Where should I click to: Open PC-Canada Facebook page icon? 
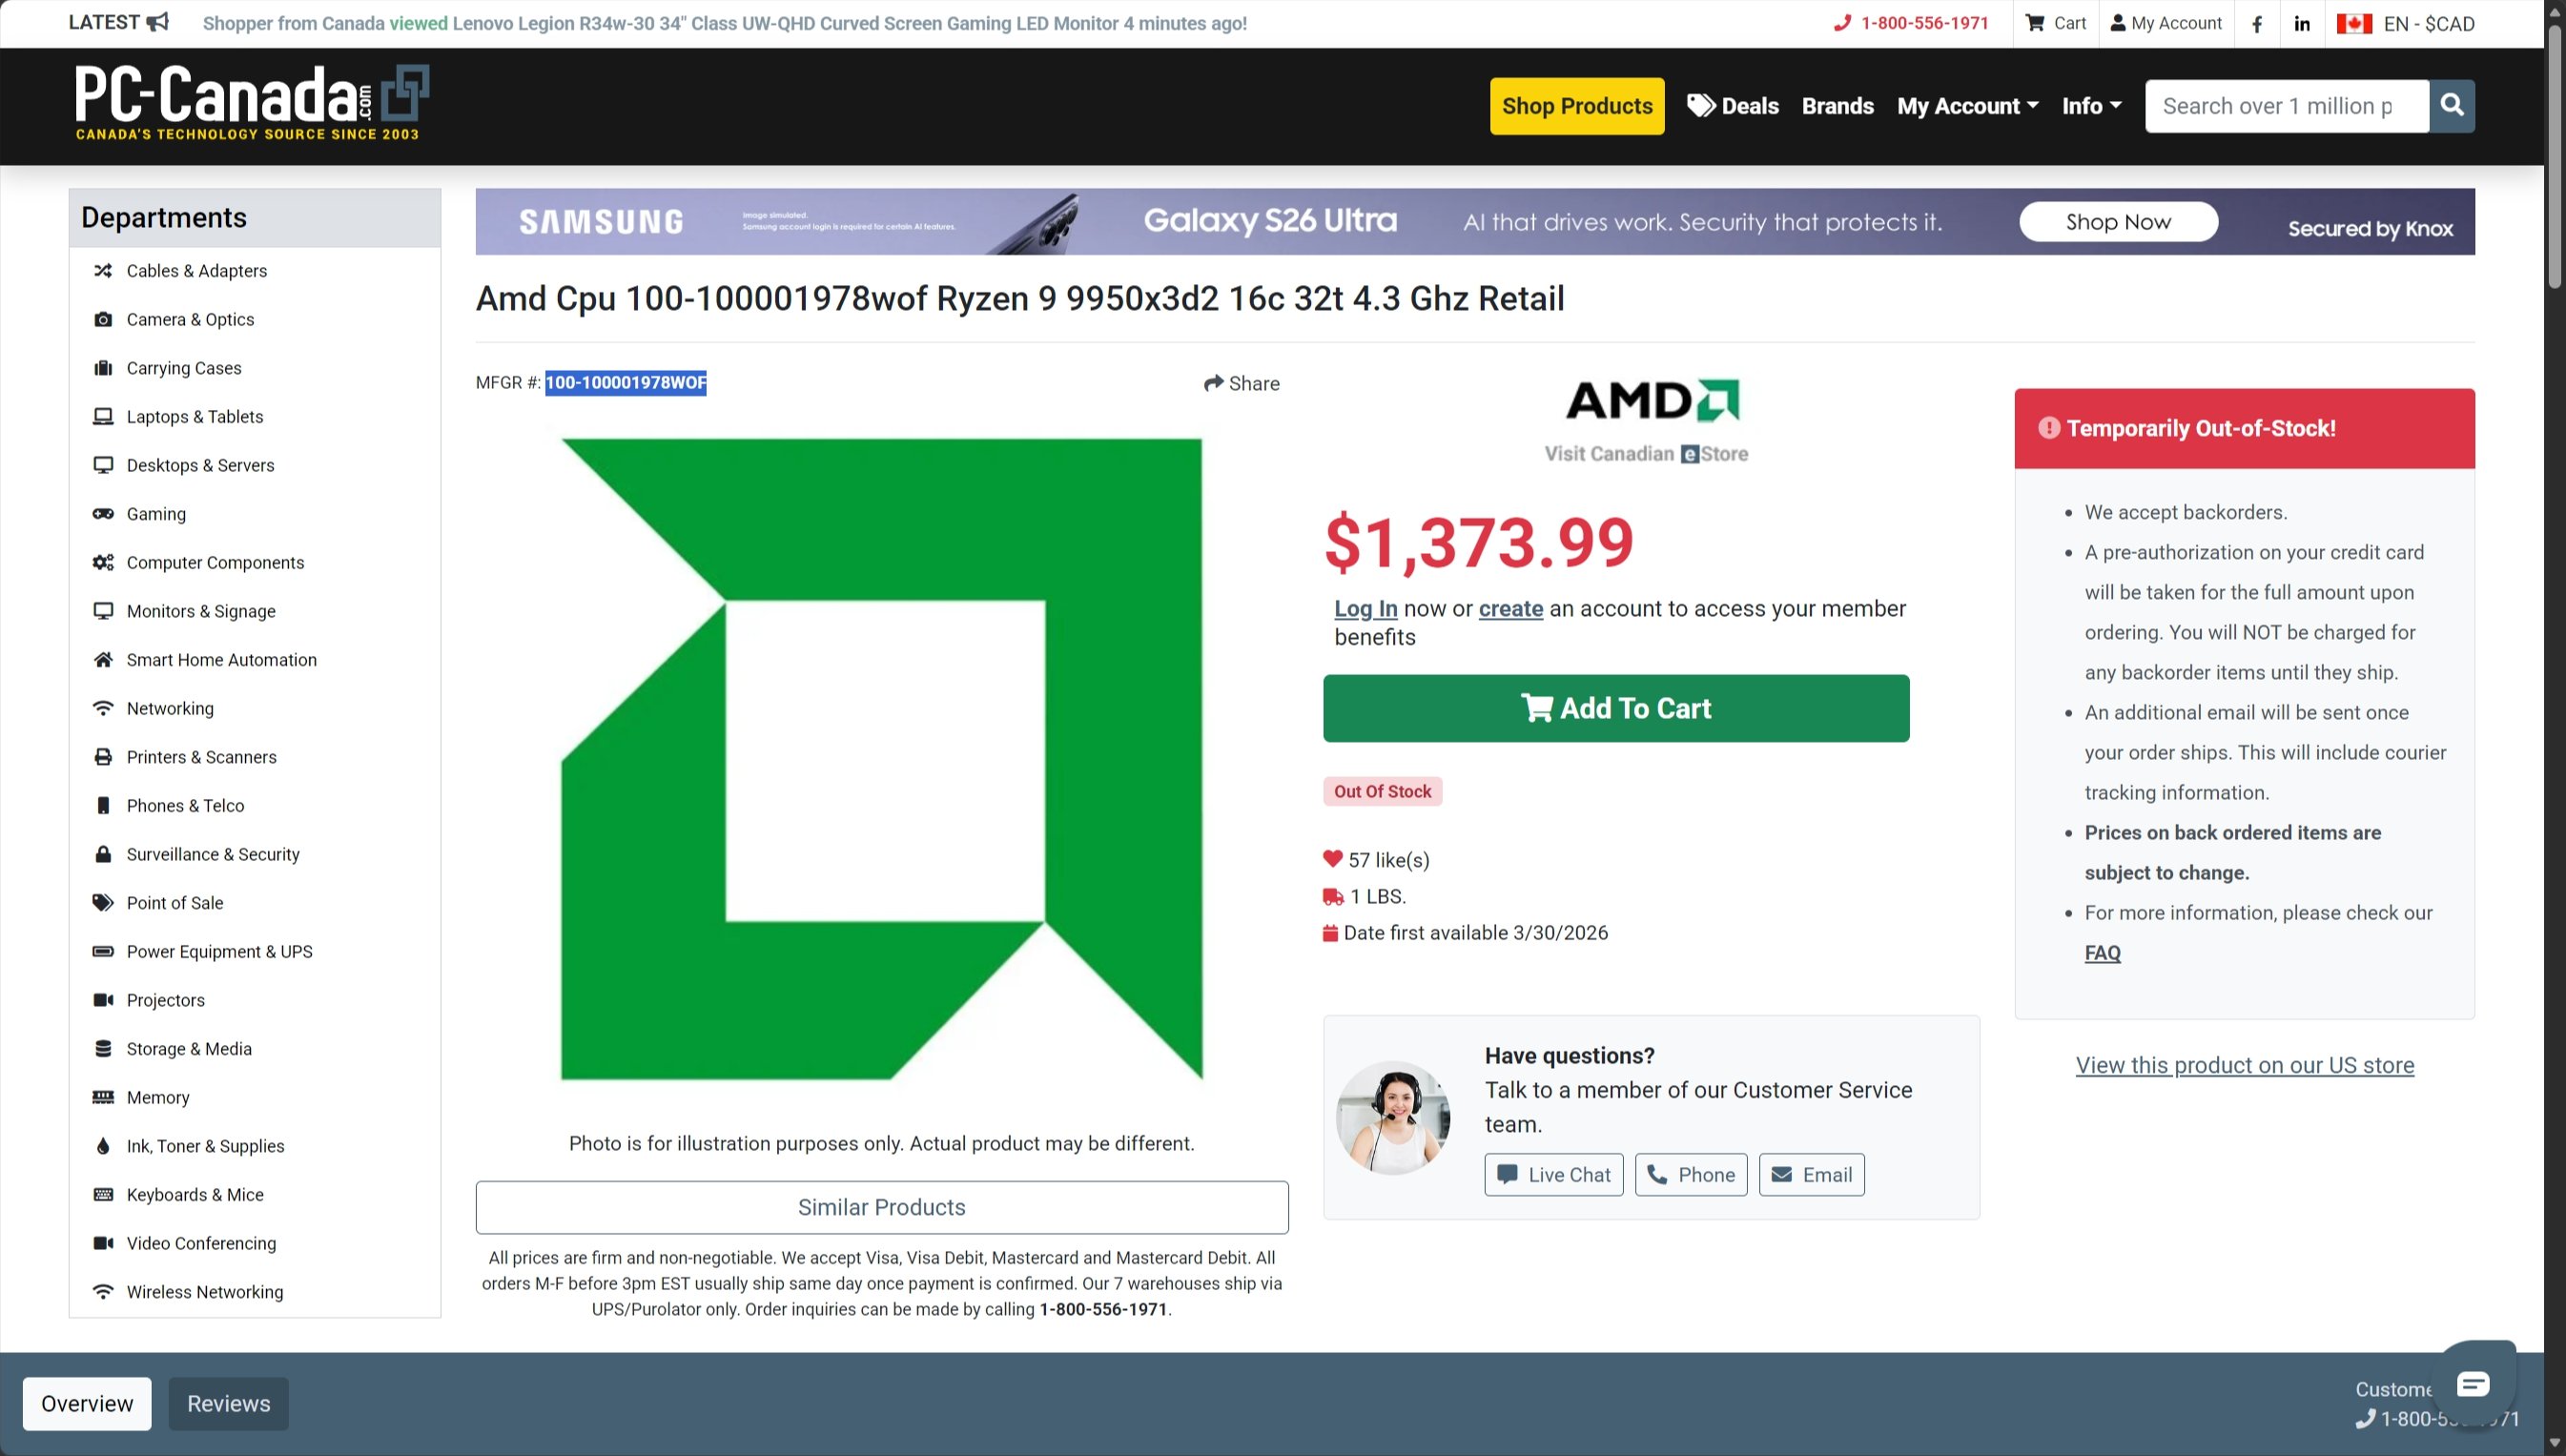2256,22
